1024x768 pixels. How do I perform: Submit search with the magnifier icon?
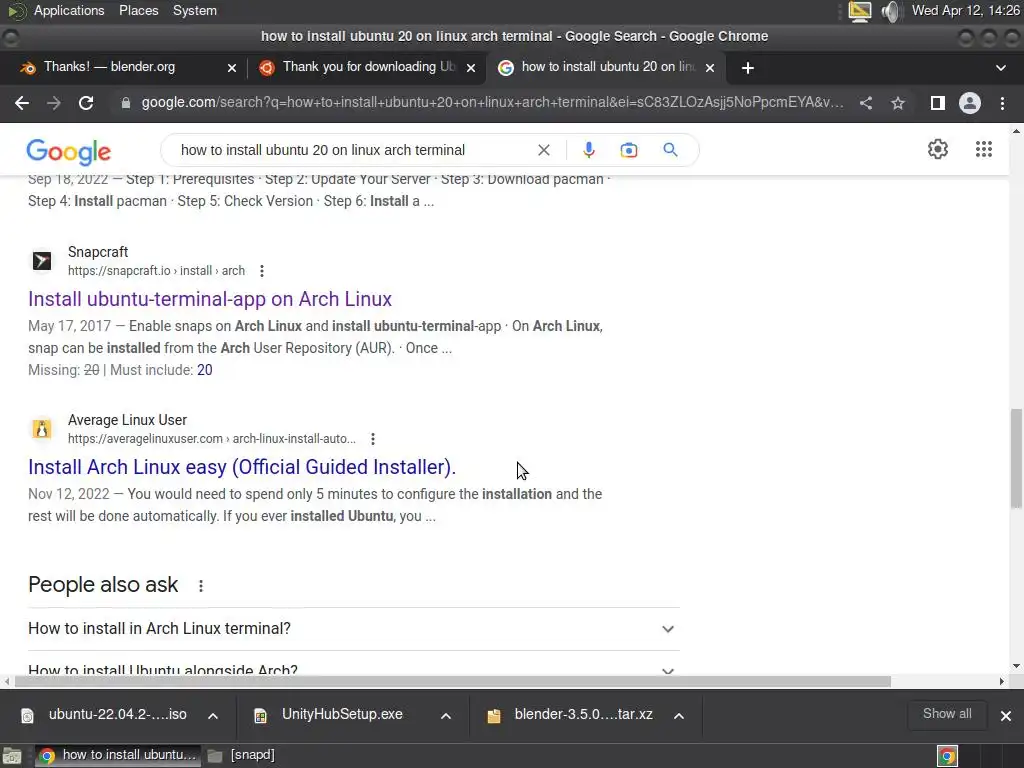click(x=670, y=150)
